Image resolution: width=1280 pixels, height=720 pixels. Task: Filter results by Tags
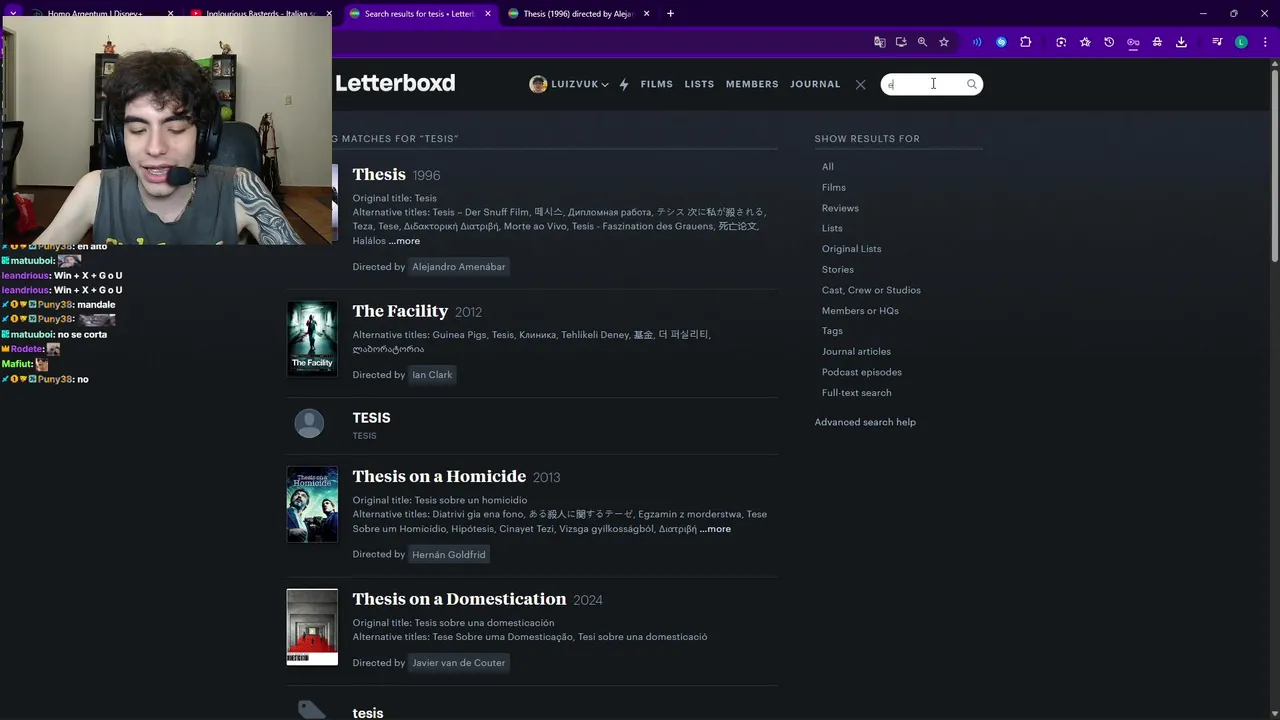tap(832, 331)
